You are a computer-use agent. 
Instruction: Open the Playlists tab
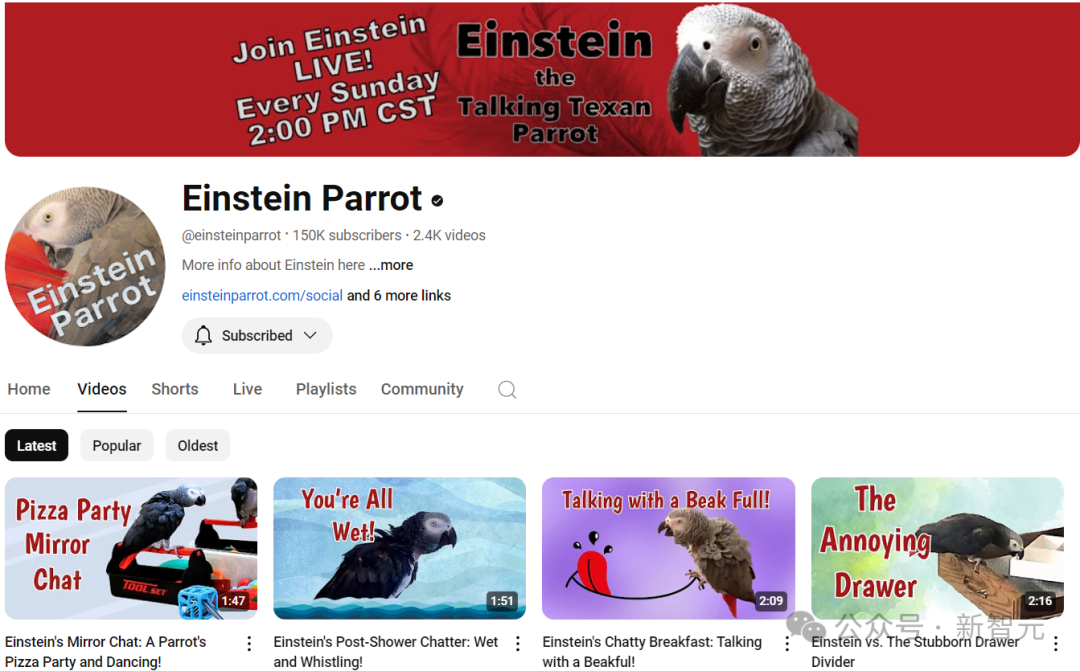(326, 389)
